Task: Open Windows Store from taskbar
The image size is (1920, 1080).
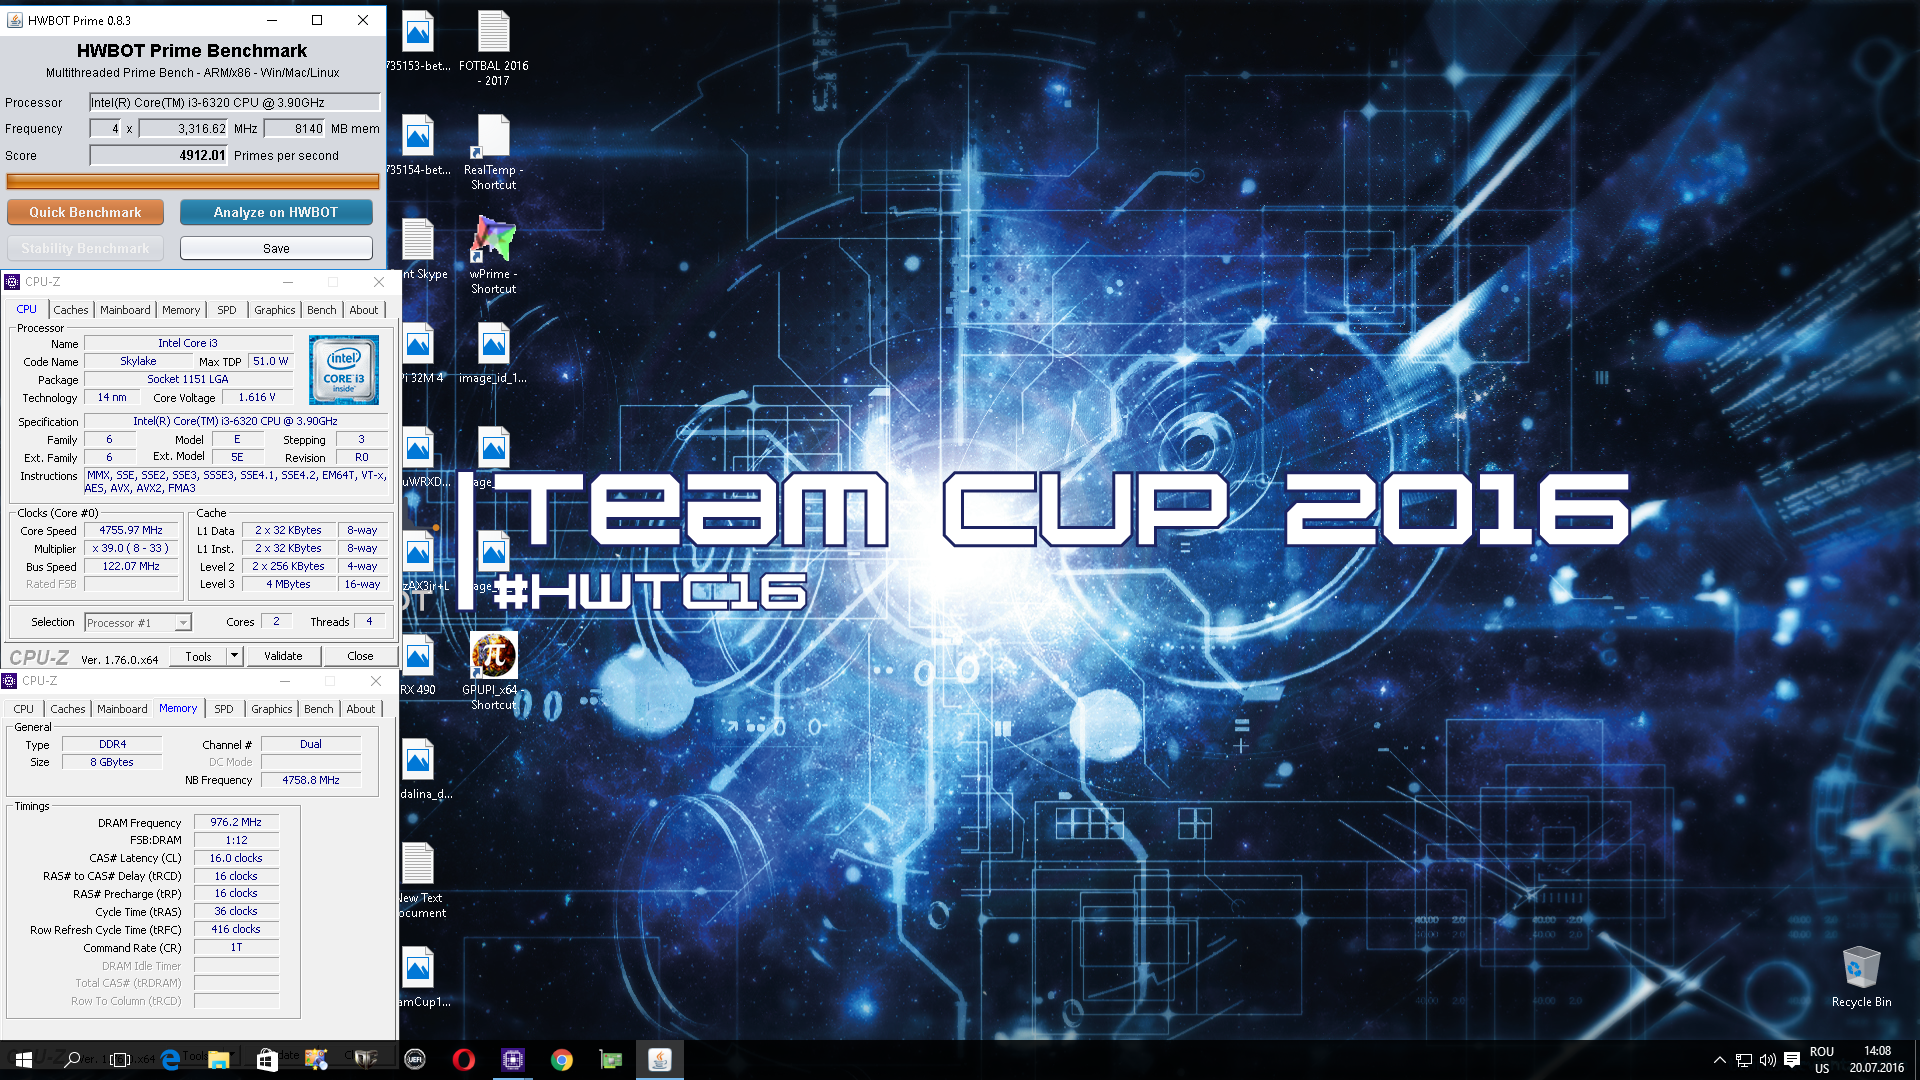Action: point(267,1060)
